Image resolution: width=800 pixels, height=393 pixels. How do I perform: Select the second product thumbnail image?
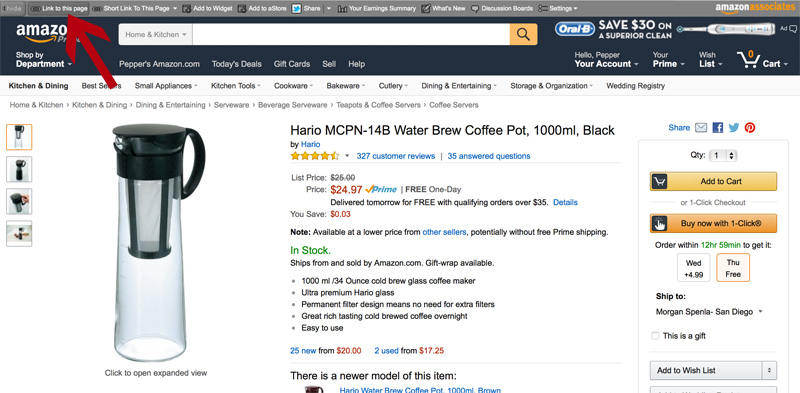(19, 169)
